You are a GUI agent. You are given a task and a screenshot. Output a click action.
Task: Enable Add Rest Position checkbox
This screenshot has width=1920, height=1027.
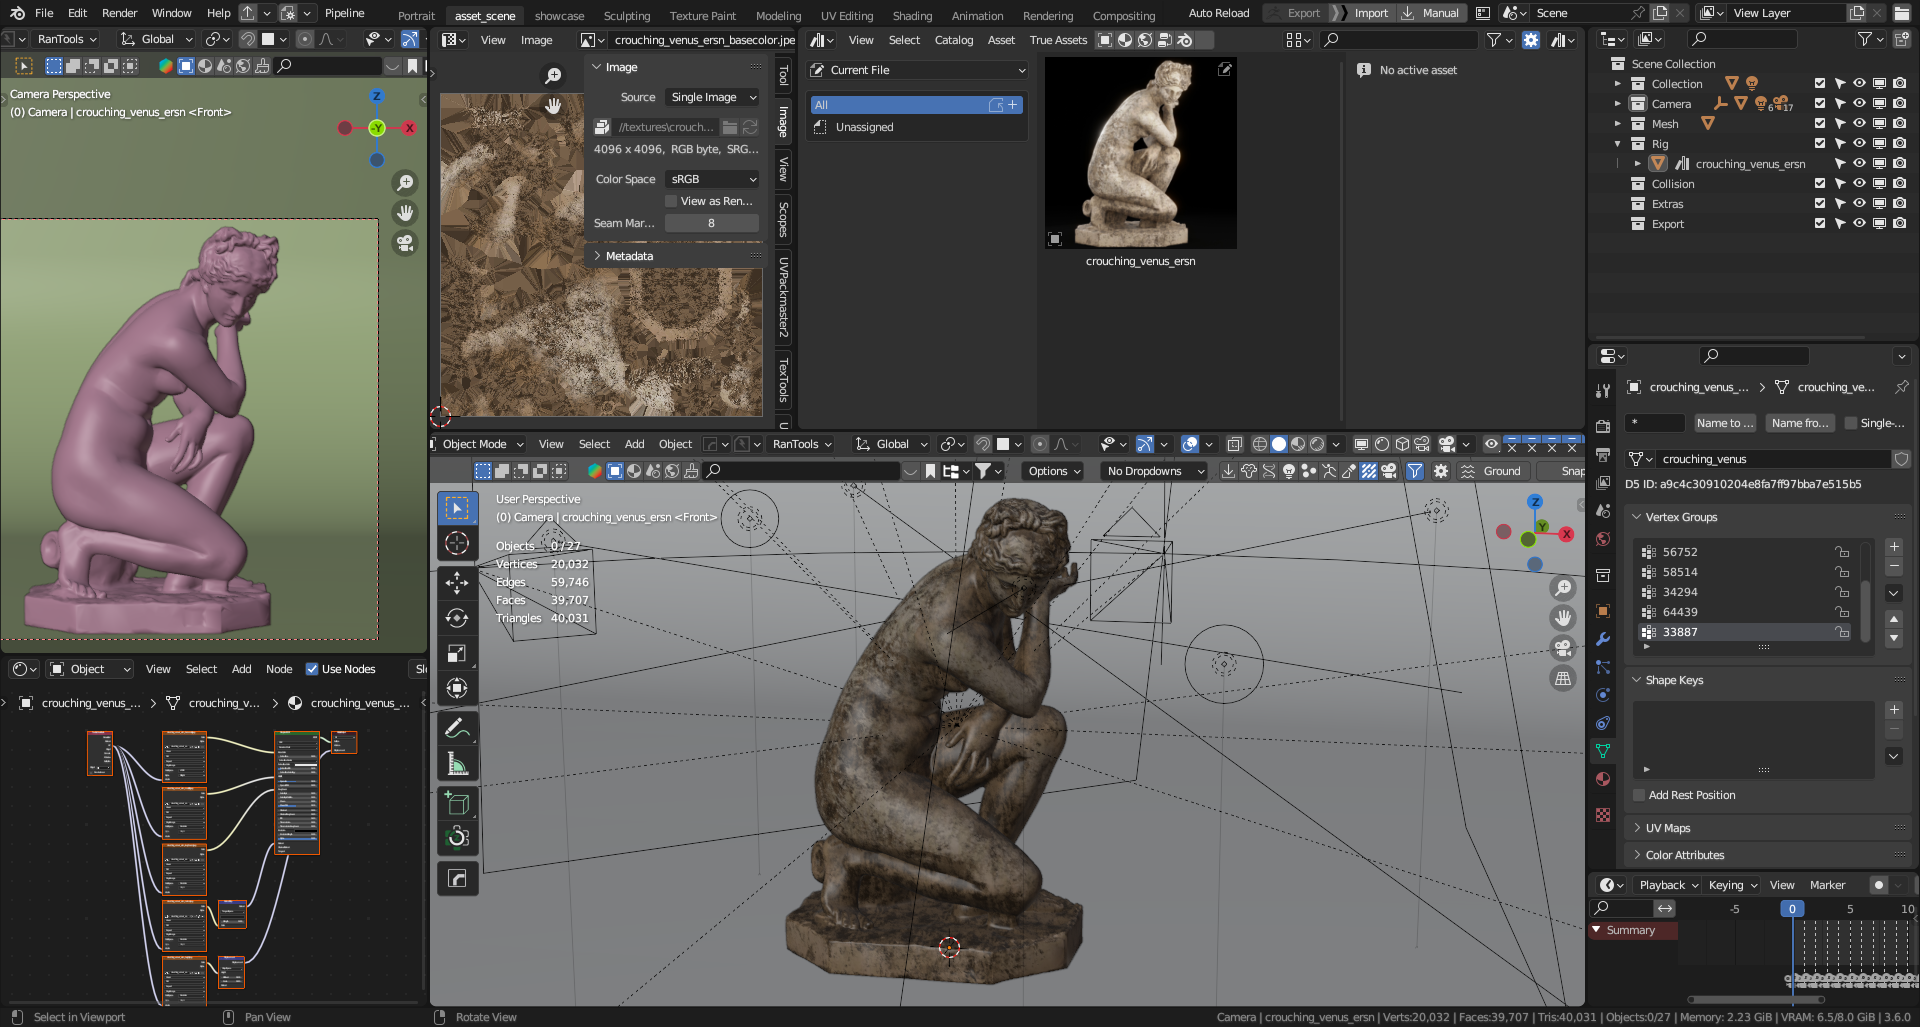click(1639, 795)
